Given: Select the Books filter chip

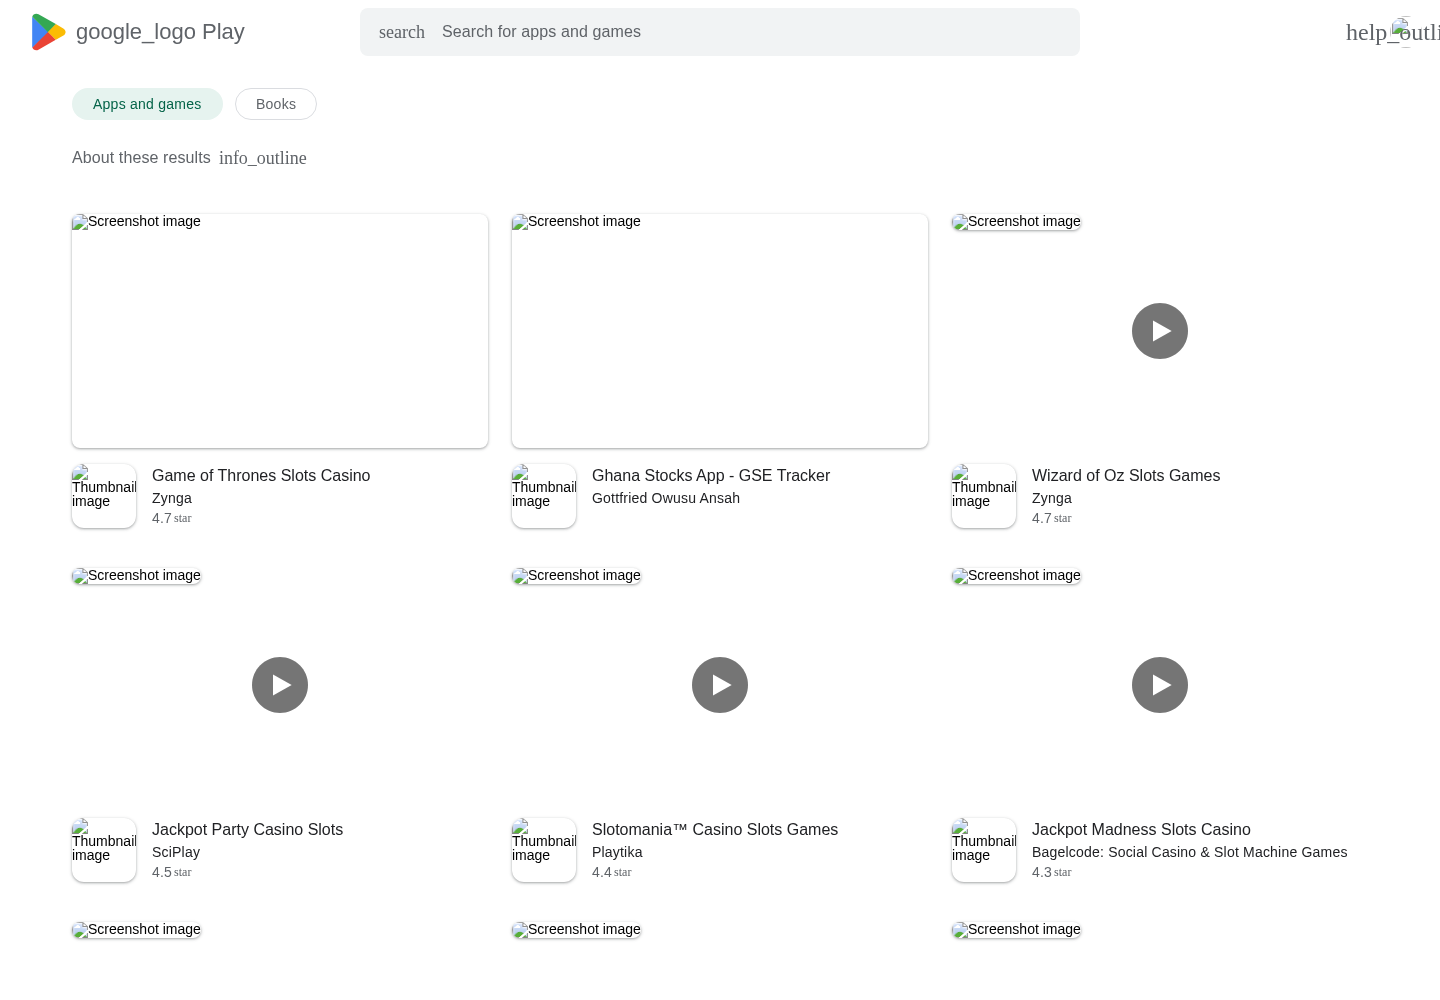Looking at the screenshot, I should click(x=276, y=104).
